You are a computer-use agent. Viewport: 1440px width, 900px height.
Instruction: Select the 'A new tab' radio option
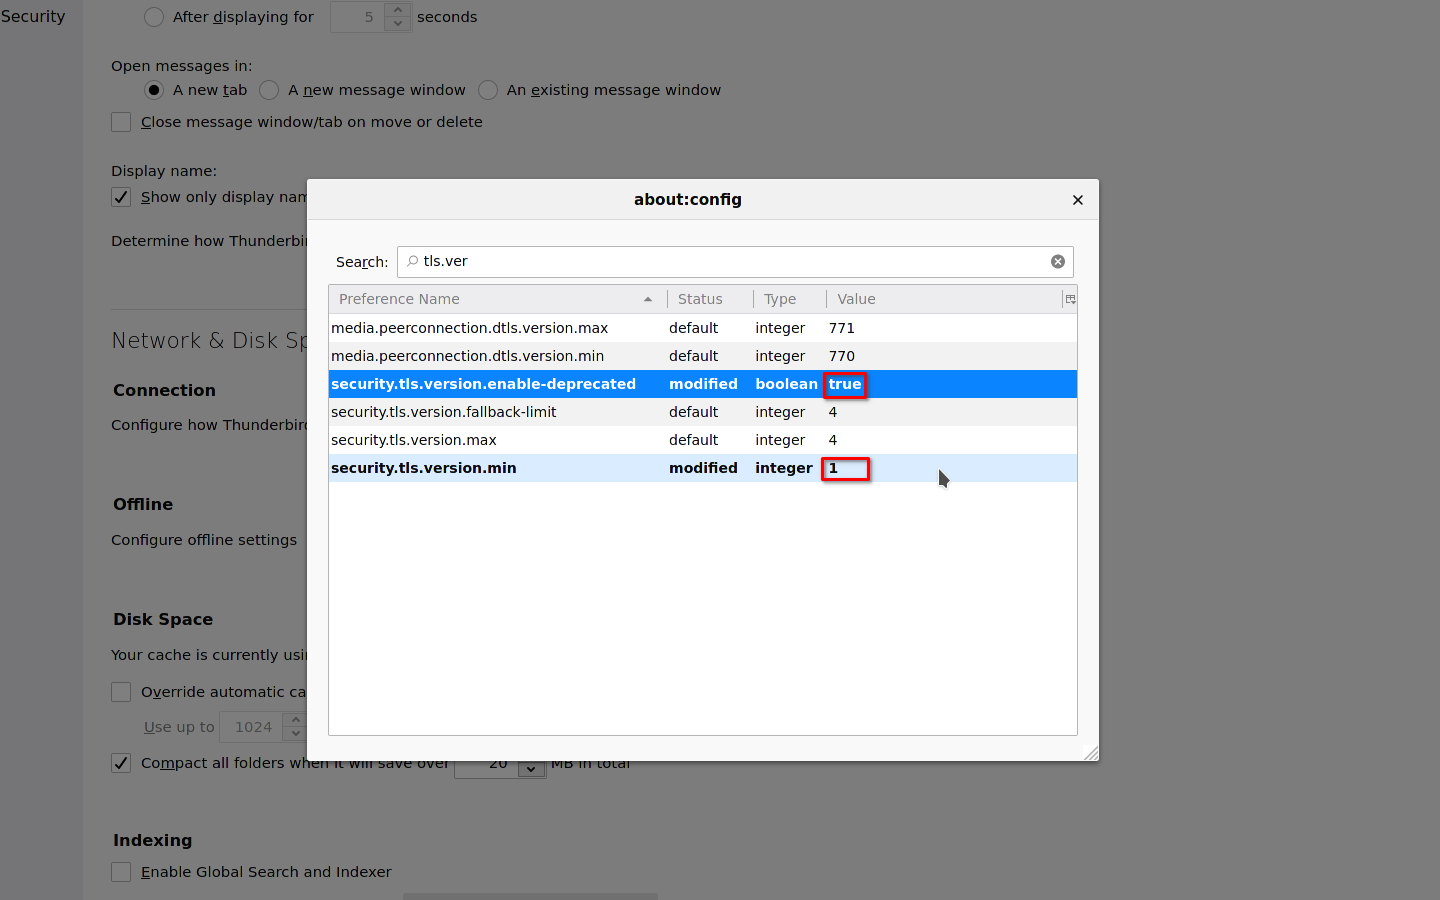pos(154,90)
